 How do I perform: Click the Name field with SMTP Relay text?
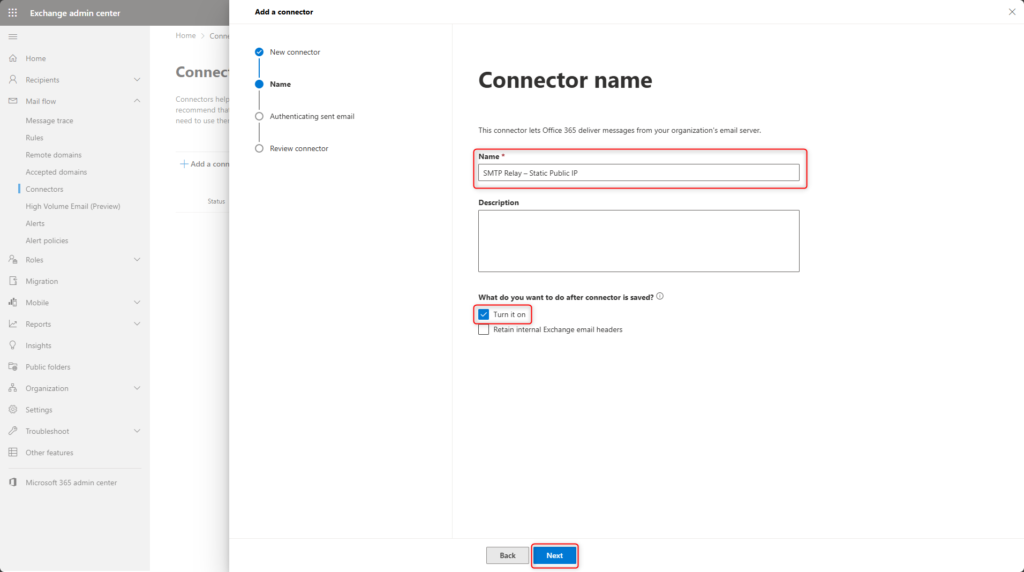639,173
